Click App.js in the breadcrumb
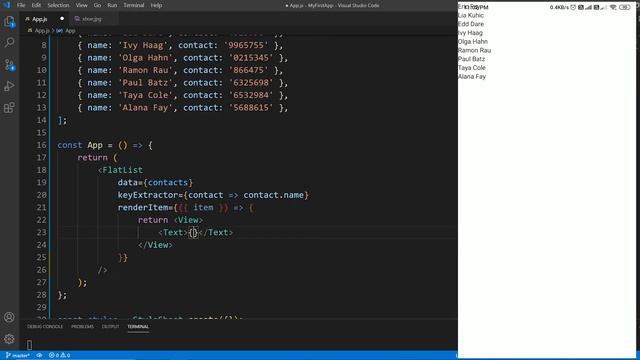The width and height of the screenshot is (640, 360). click(42, 31)
